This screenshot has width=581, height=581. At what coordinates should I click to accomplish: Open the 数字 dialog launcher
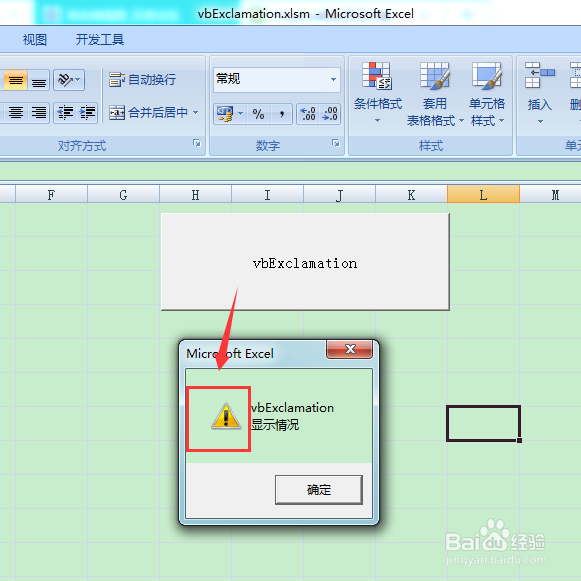(336, 143)
